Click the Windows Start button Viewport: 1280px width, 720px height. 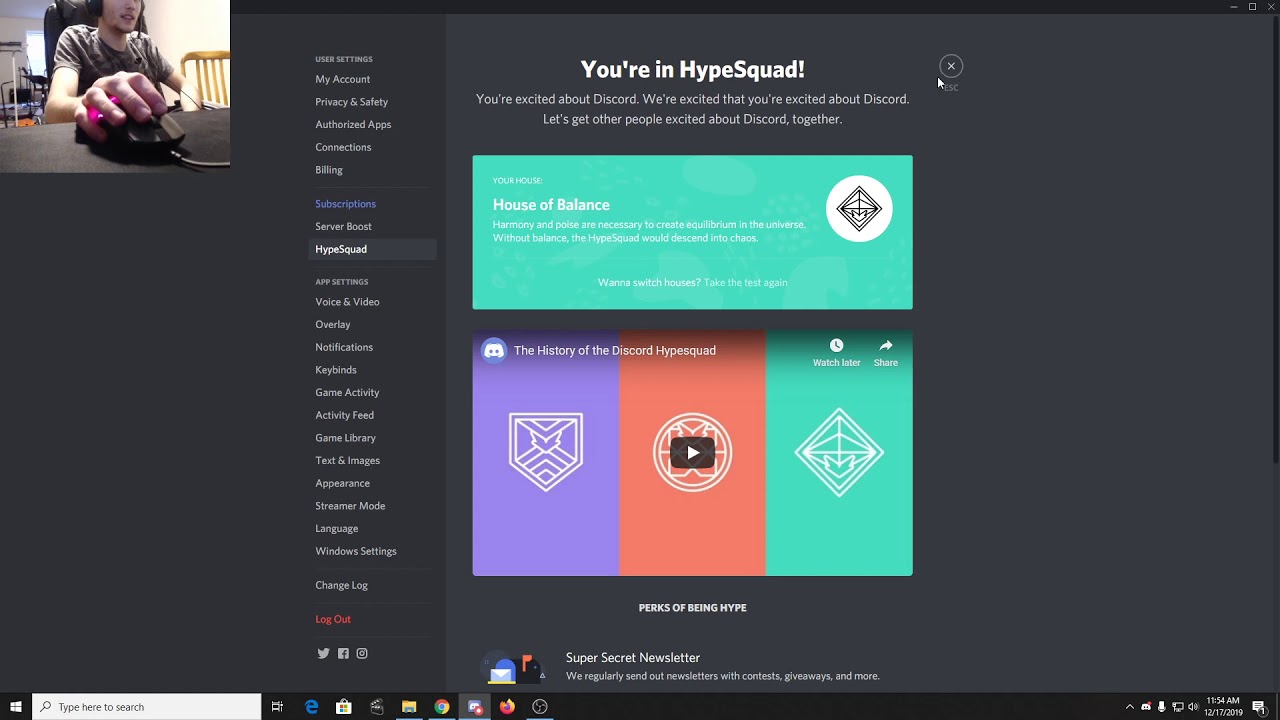tap(16, 707)
